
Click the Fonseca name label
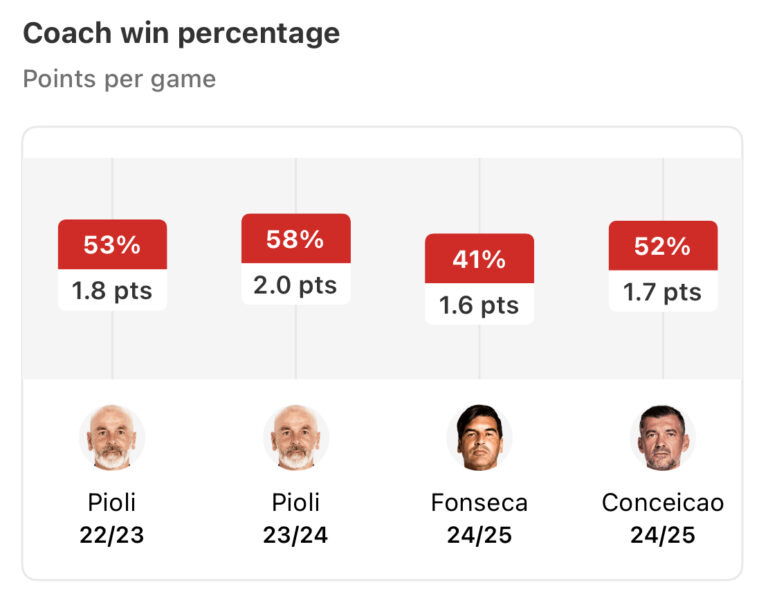(479, 502)
